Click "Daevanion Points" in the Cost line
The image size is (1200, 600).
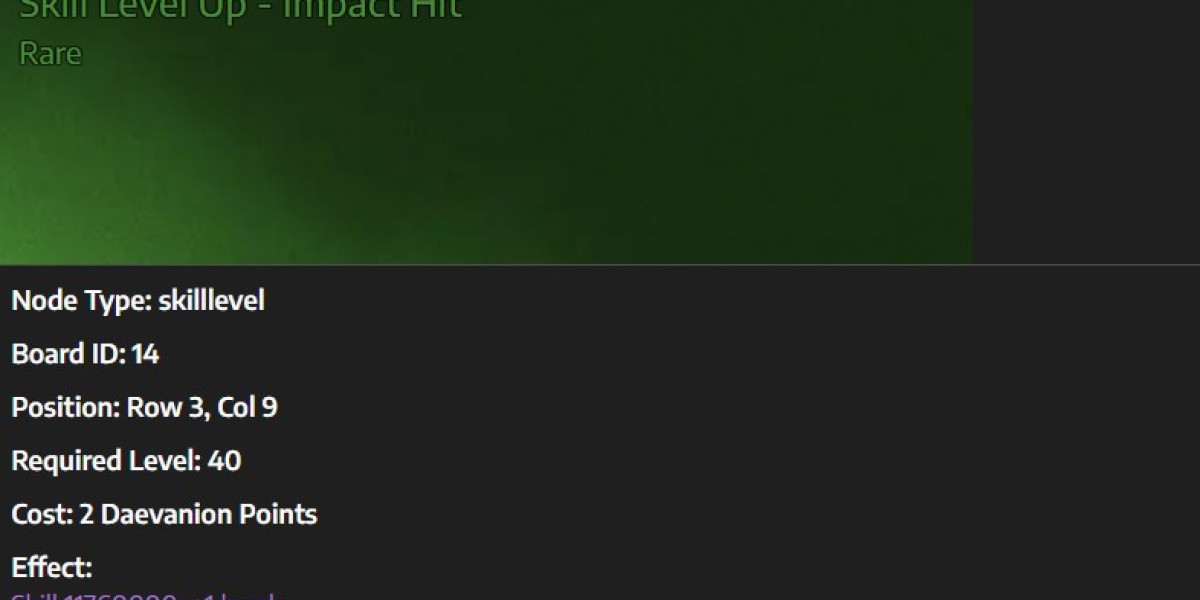[x=209, y=514]
